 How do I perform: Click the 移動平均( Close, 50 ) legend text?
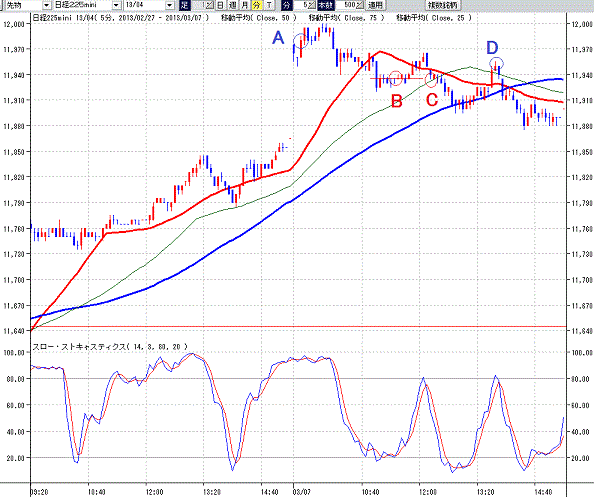click(x=259, y=18)
